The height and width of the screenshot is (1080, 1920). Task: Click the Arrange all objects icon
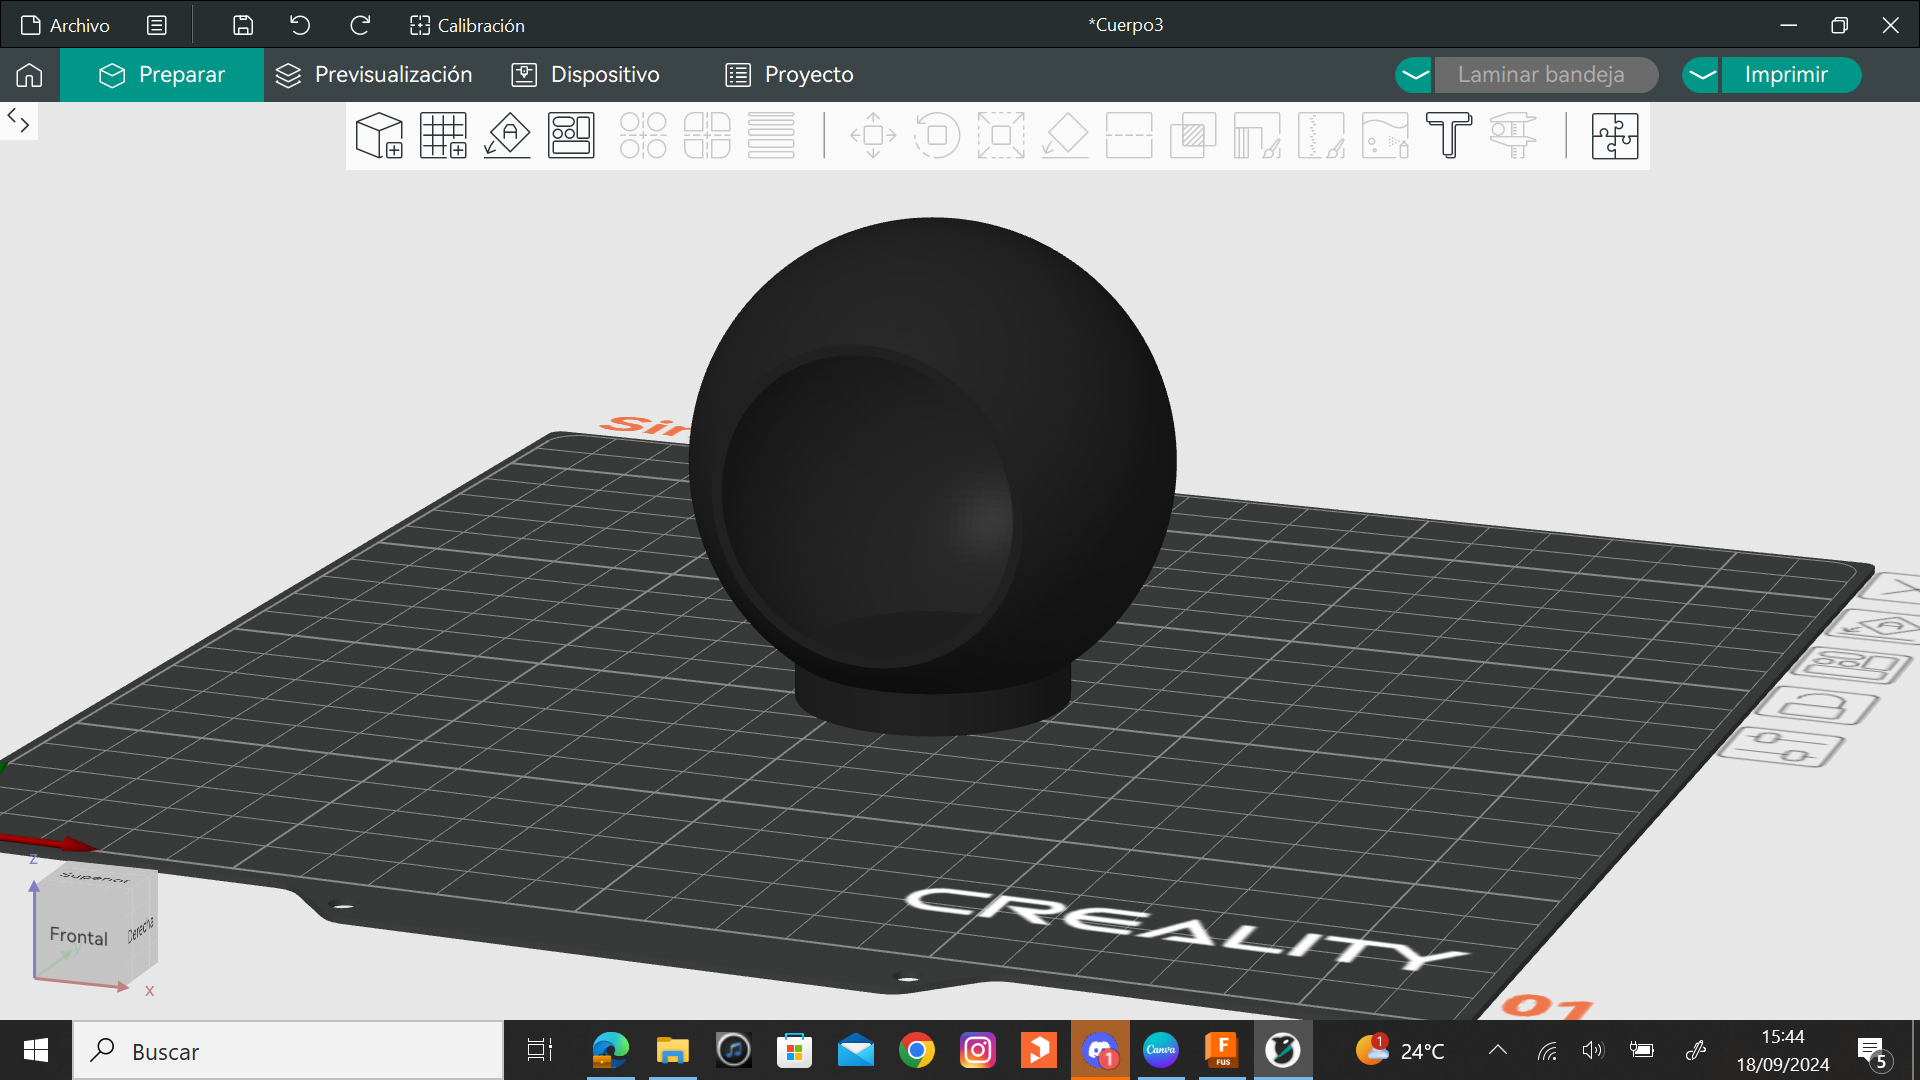click(571, 136)
